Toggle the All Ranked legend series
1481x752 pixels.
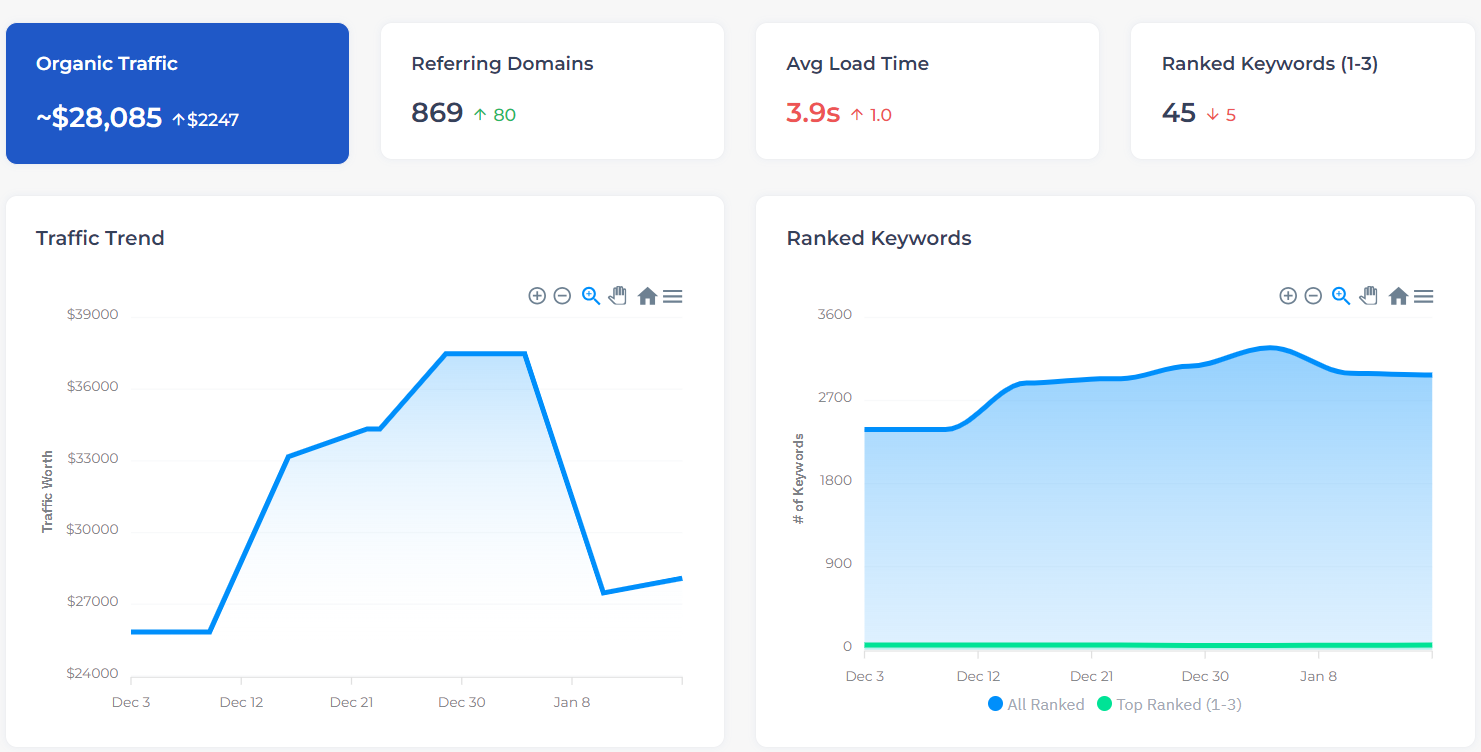(x=1036, y=704)
